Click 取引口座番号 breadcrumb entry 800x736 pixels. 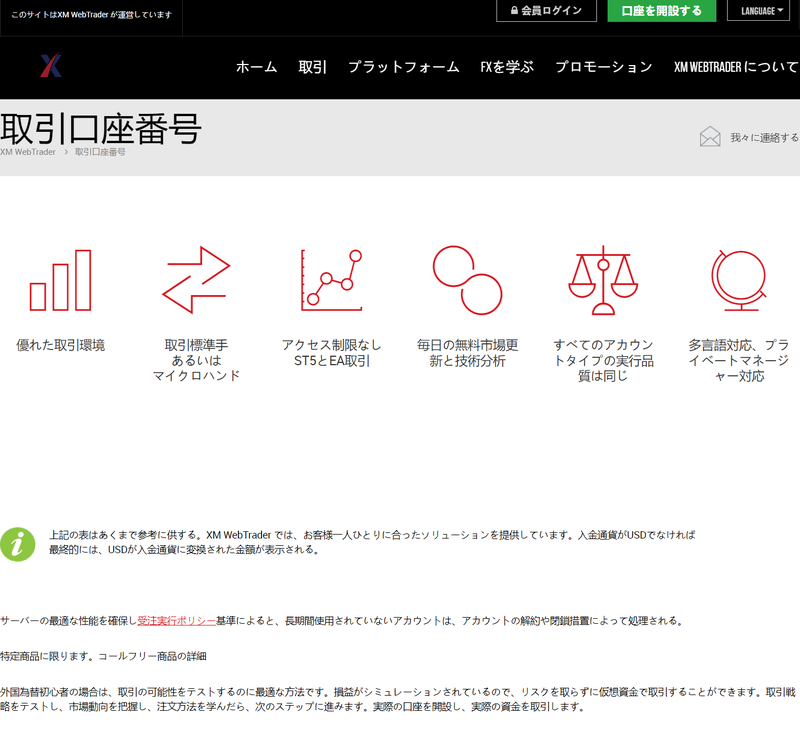100,152
